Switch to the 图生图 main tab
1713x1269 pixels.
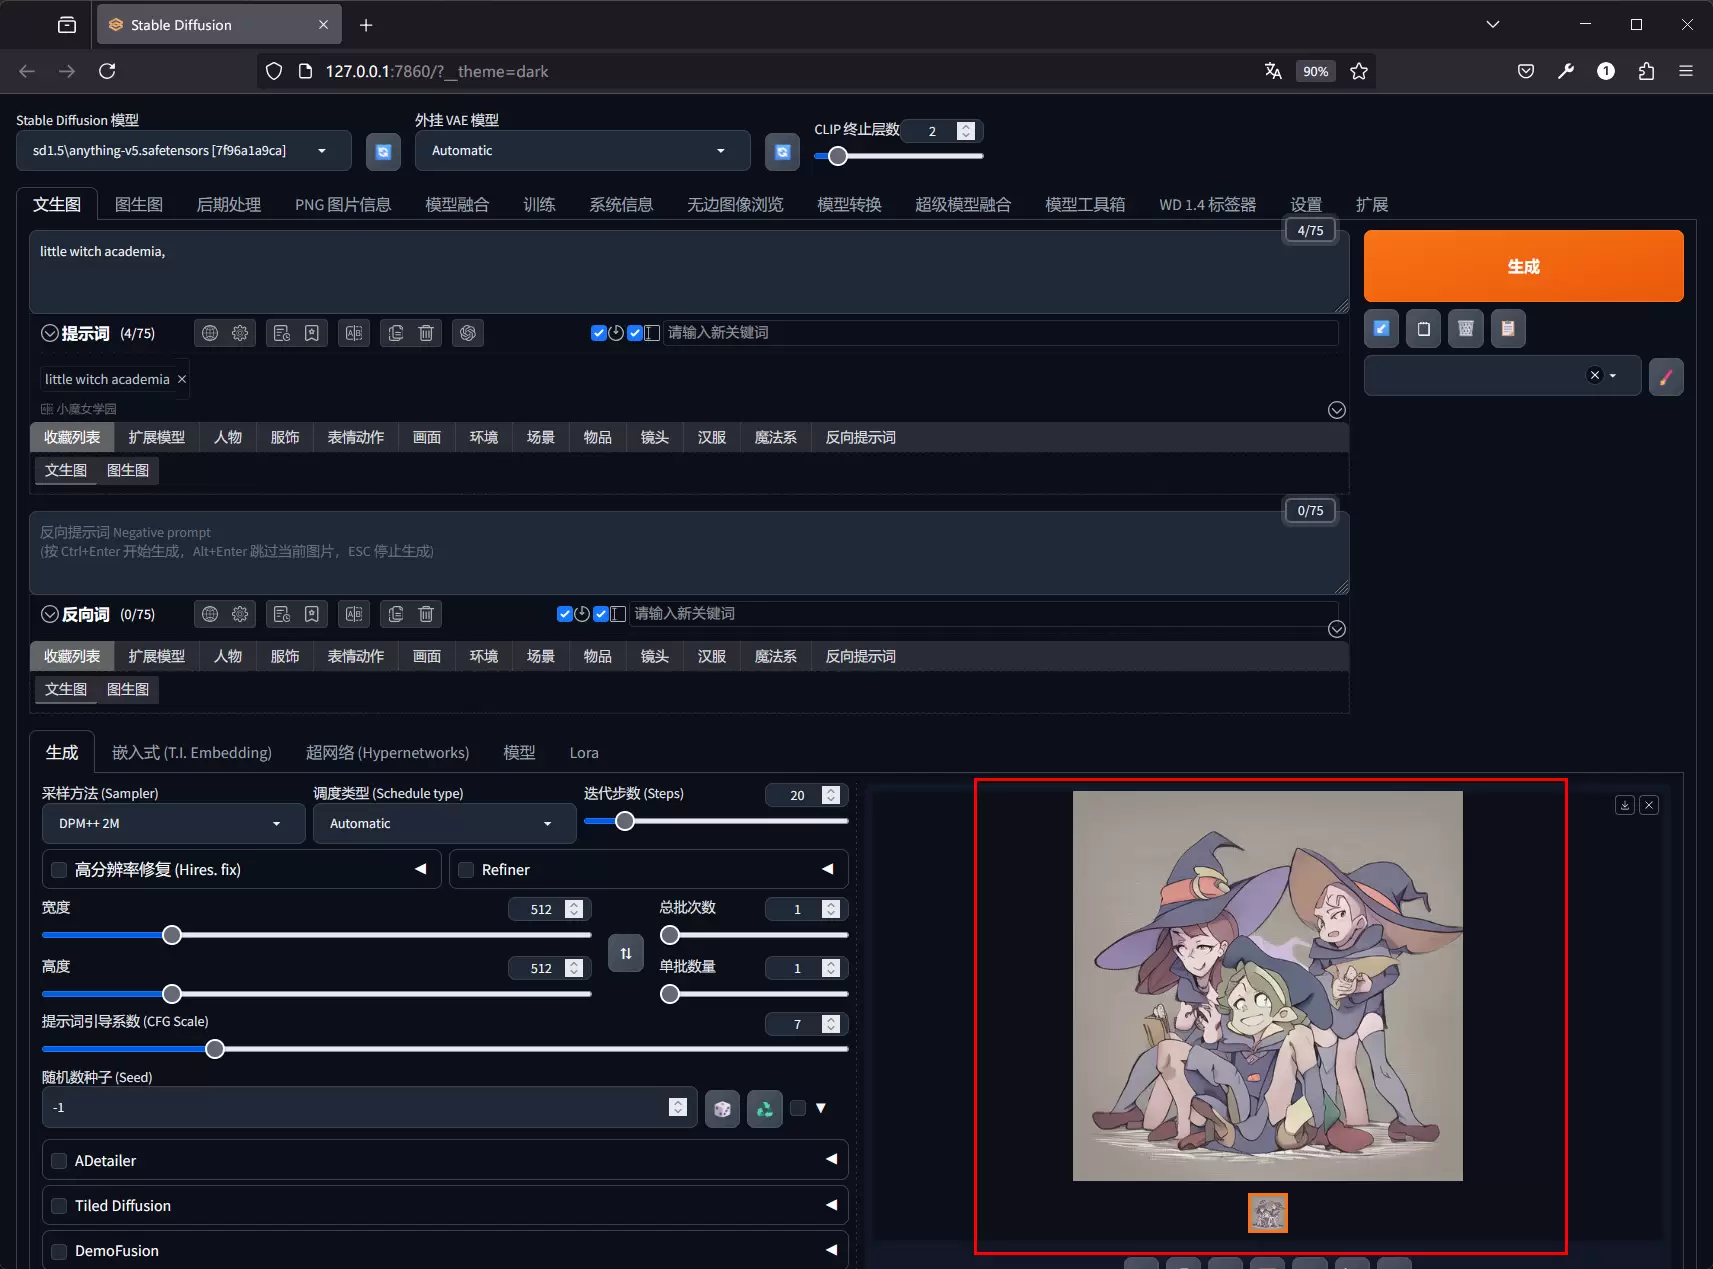coord(139,204)
